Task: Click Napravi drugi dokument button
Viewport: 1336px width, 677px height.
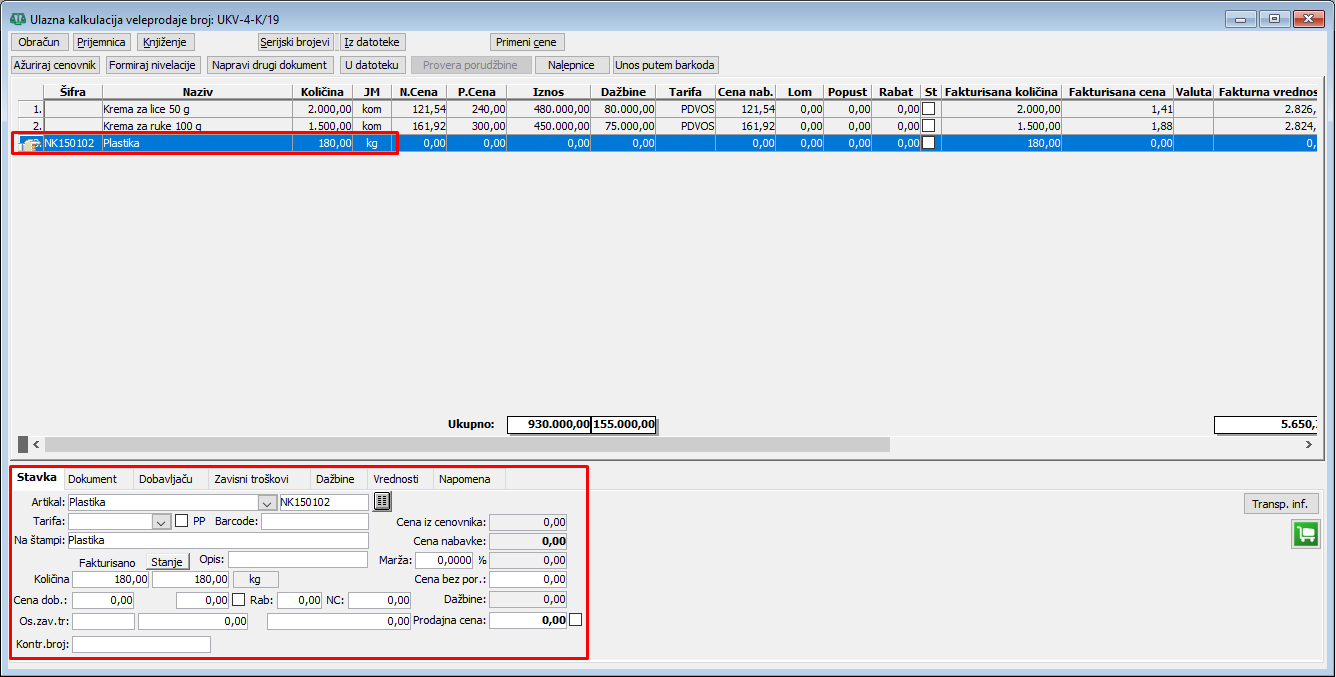Action: tap(270, 65)
